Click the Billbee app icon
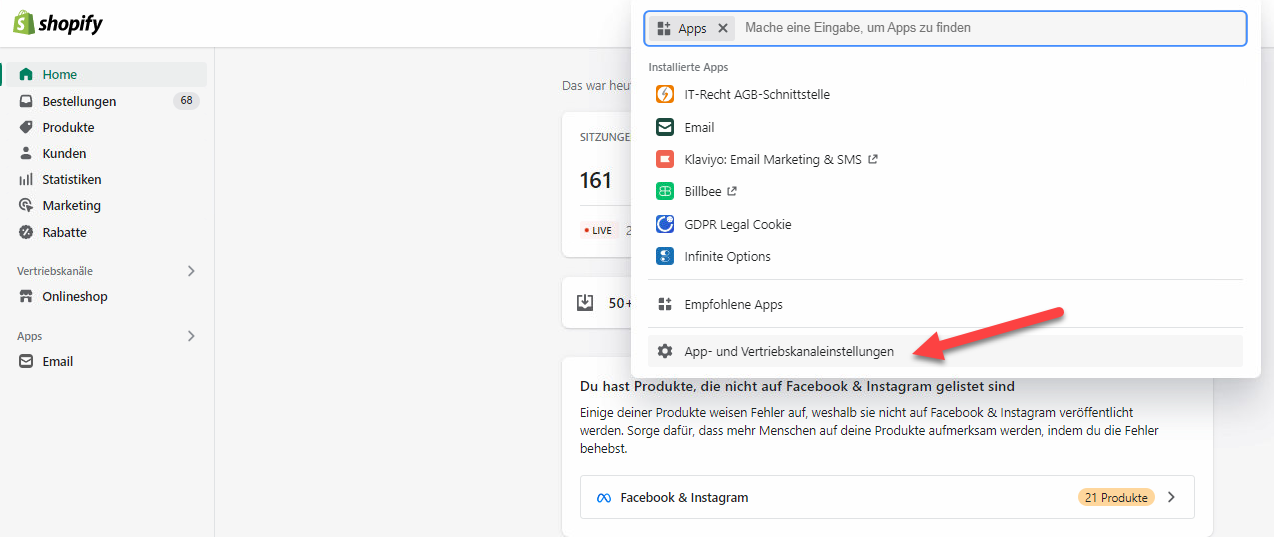The height and width of the screenshot is (537, 1274). [x=665, y=191]
